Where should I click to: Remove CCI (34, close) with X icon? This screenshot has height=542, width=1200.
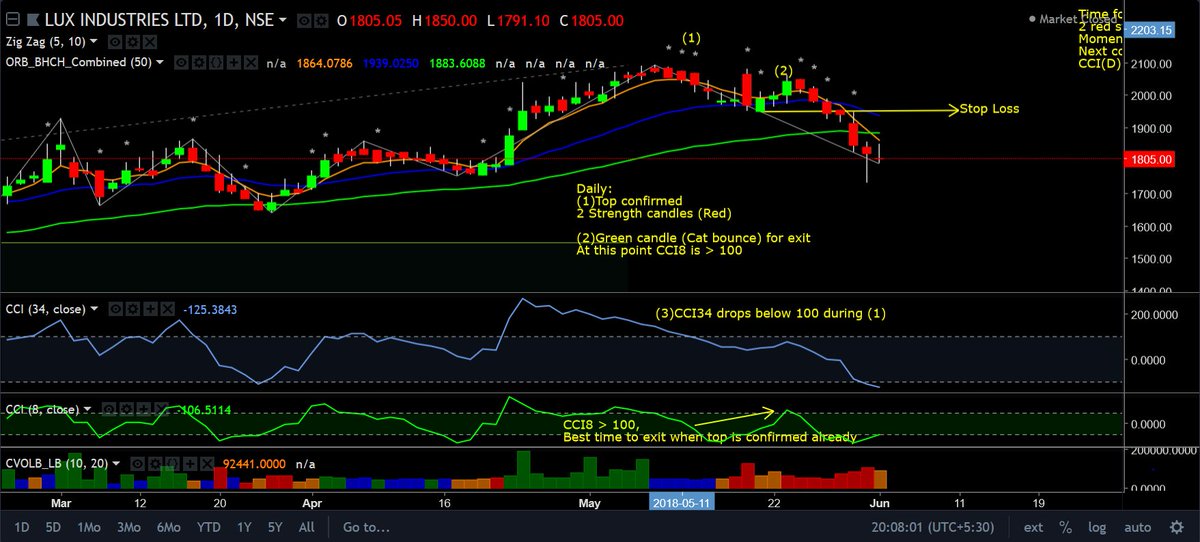(168, 309)
